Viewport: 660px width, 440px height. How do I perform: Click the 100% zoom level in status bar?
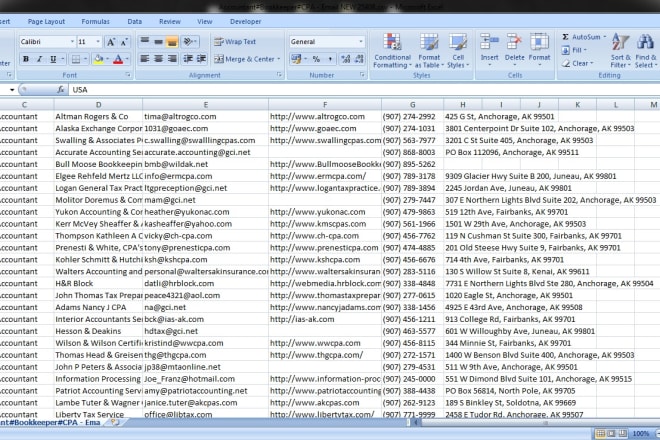[641, 433]
